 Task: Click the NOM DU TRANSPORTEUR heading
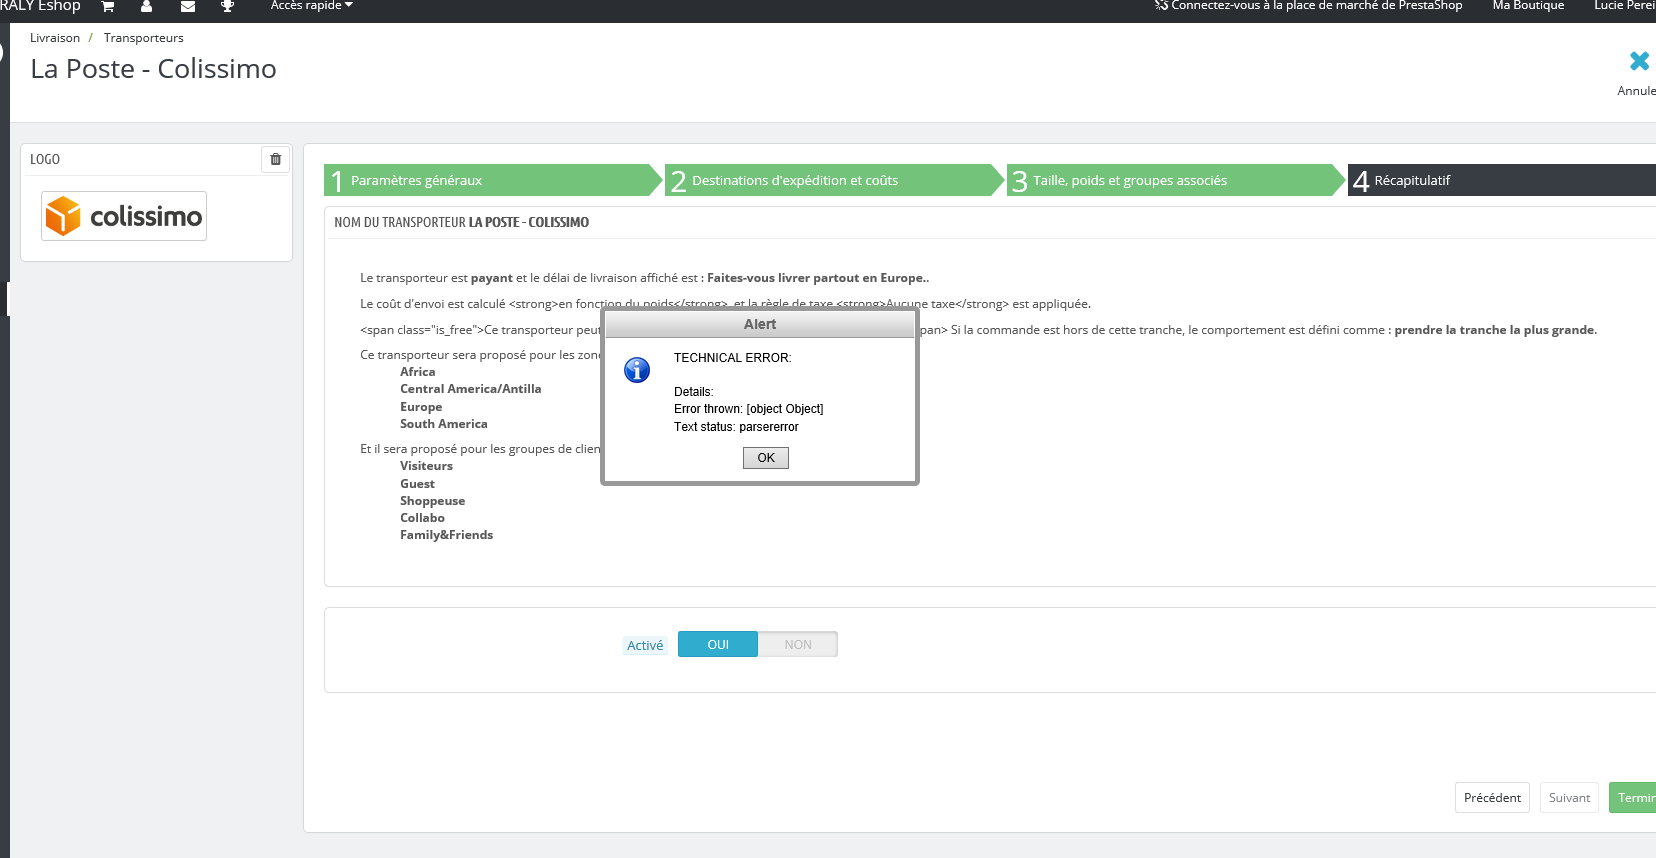[462, 222]
